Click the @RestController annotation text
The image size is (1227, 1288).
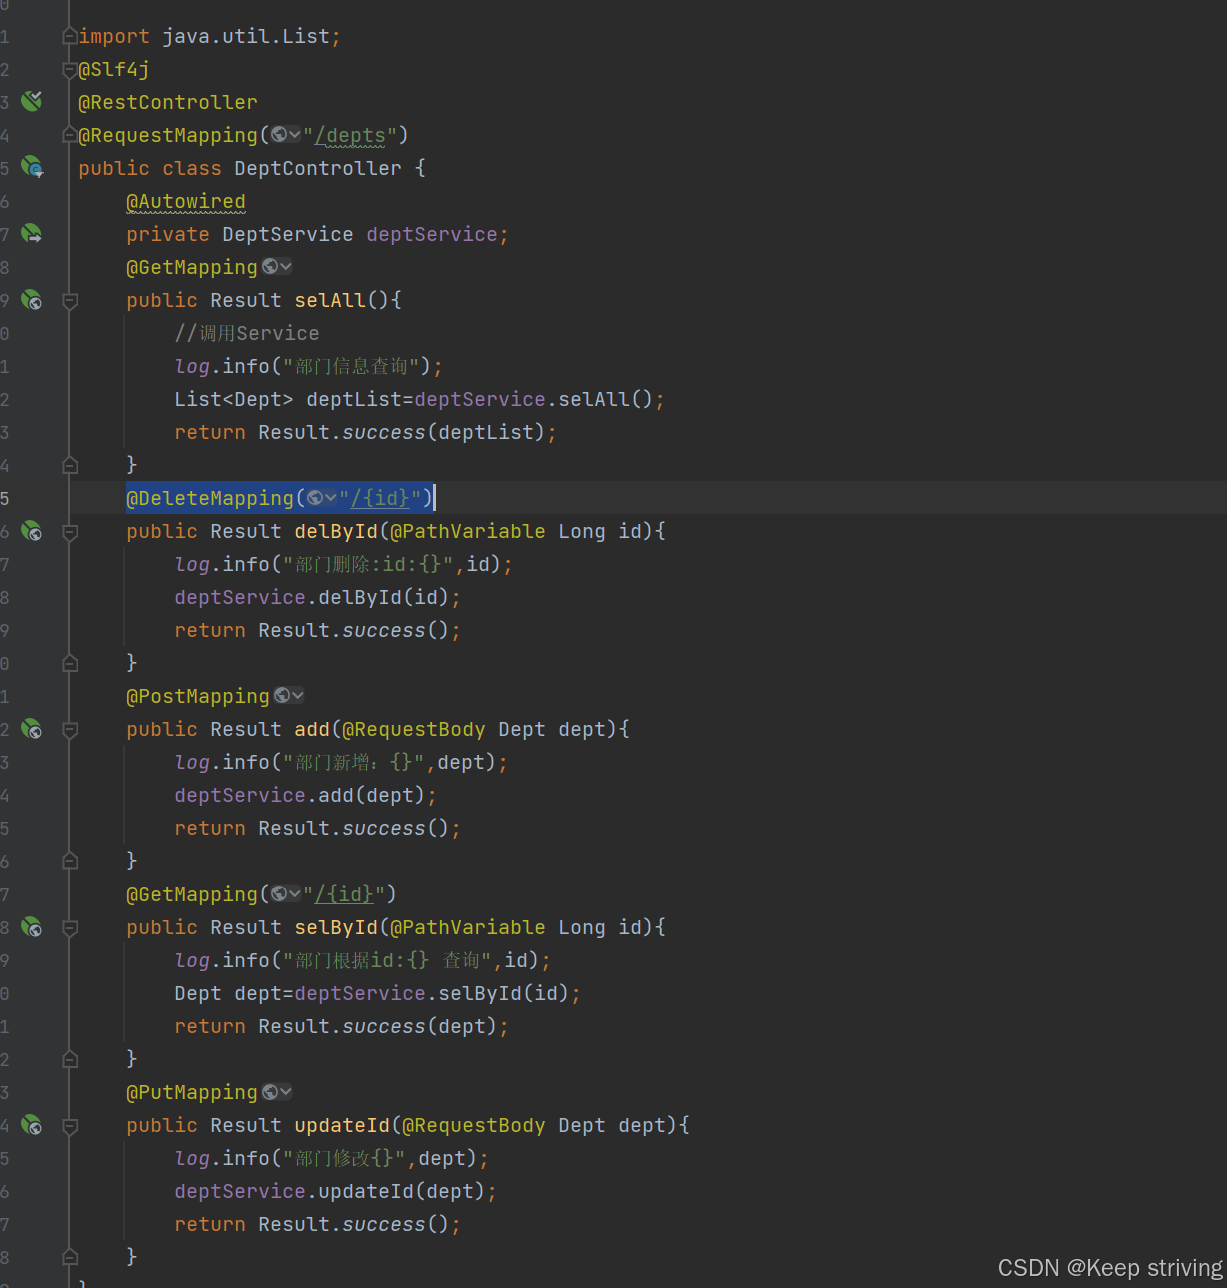coord(168,102)
